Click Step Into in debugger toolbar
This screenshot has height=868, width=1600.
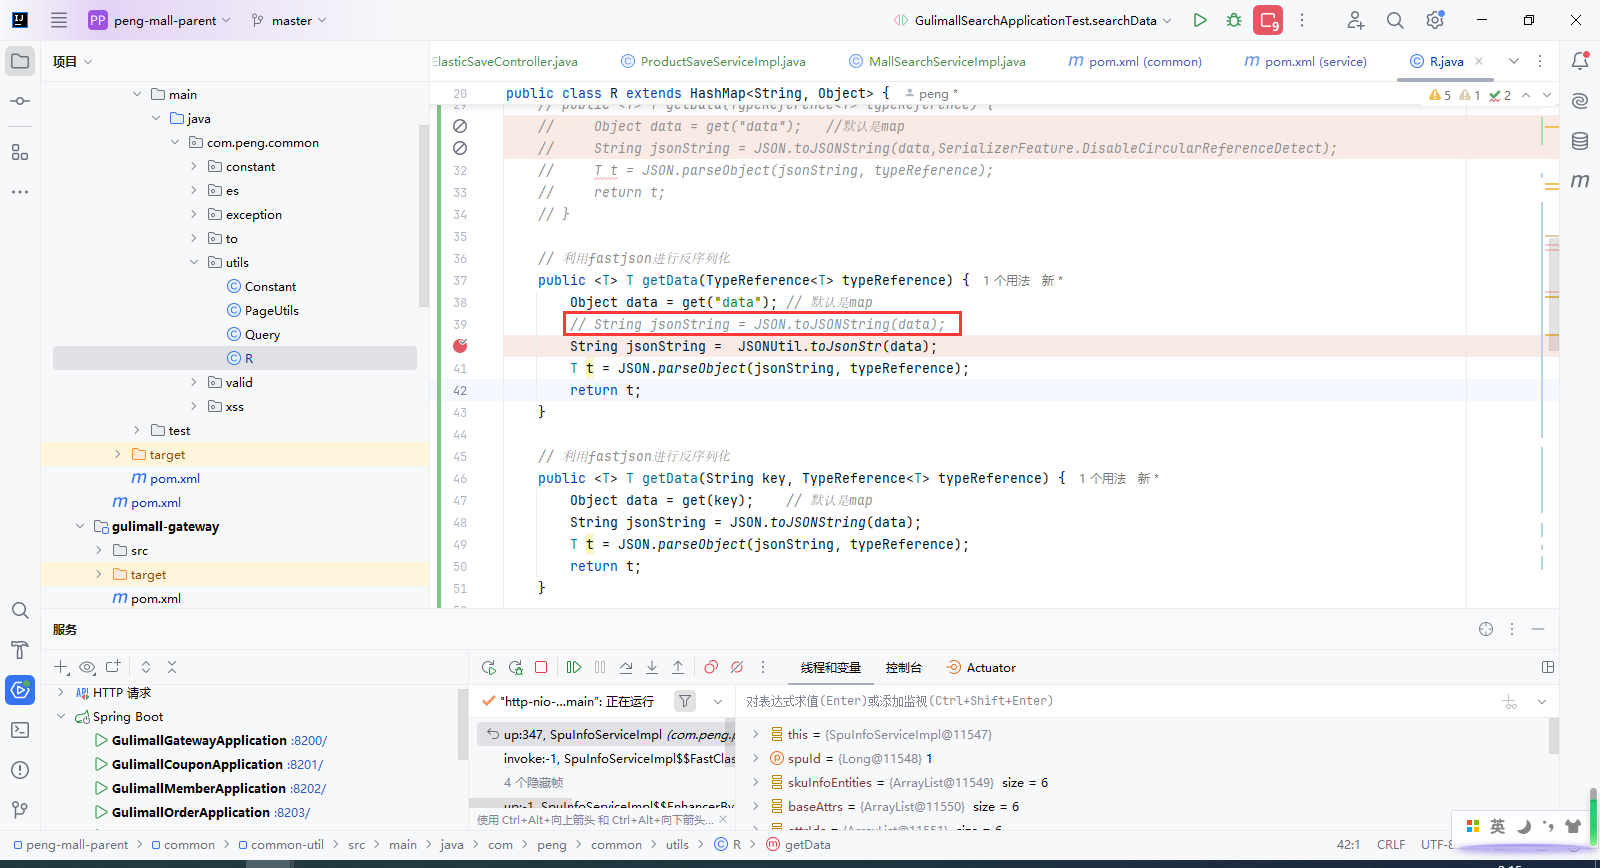(652, 667)
